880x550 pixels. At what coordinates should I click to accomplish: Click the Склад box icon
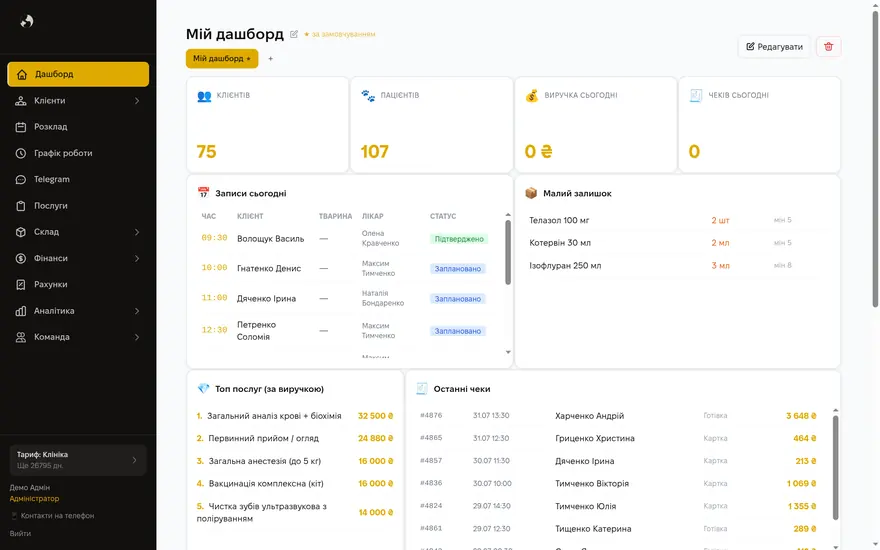(x=21, y=232)
